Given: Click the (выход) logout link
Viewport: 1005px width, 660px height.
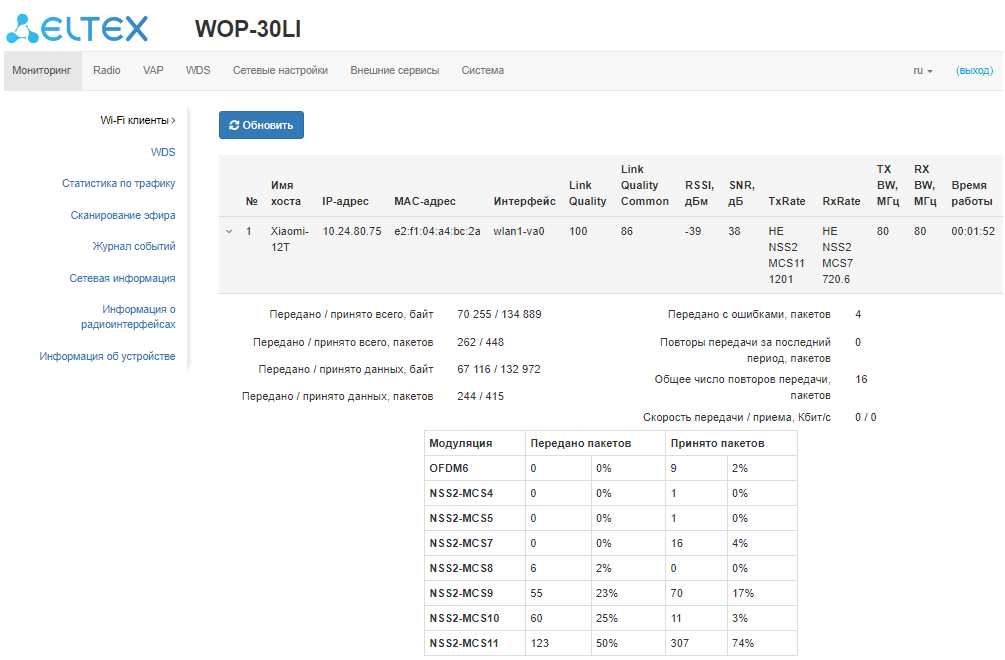Looking at the screenshot, I should pos(974,71).
